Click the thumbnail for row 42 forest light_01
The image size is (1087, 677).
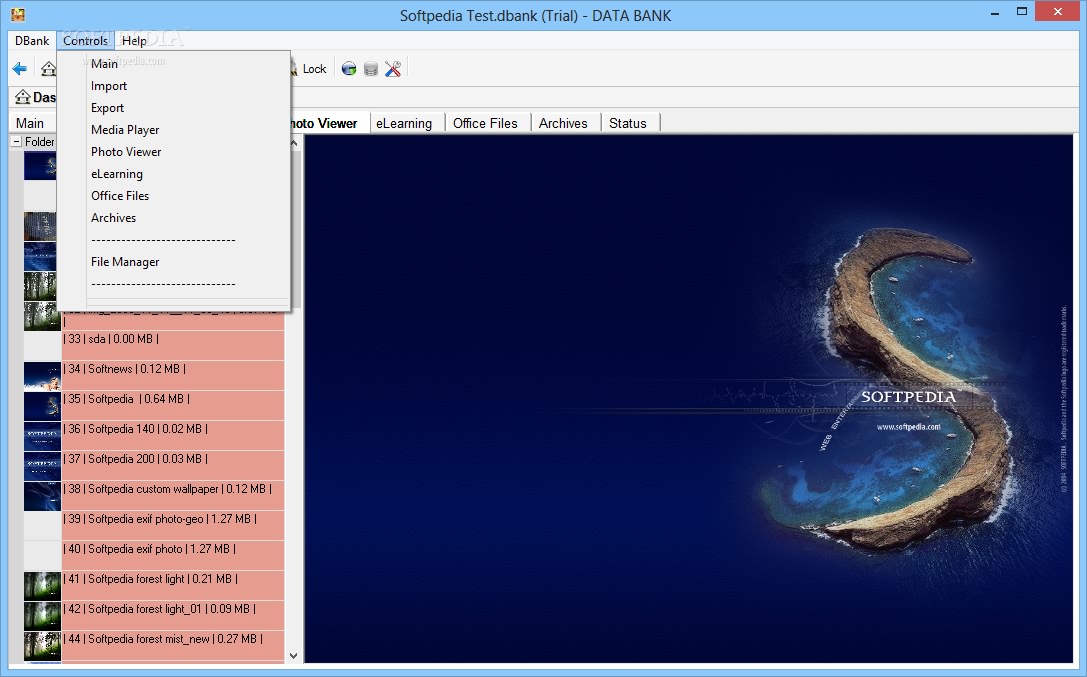click(42, 615)
